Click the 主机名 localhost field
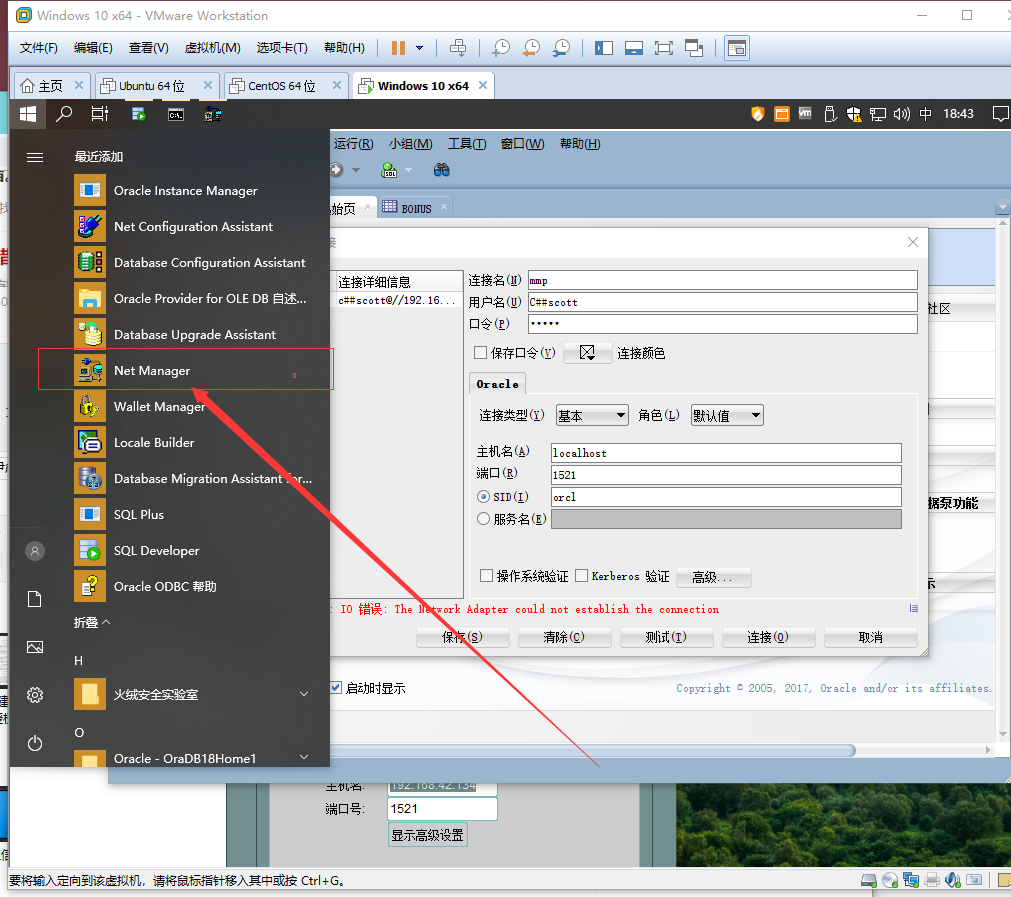The width and height of the screenshot is (1011, 897). click(x=726, y=453)
